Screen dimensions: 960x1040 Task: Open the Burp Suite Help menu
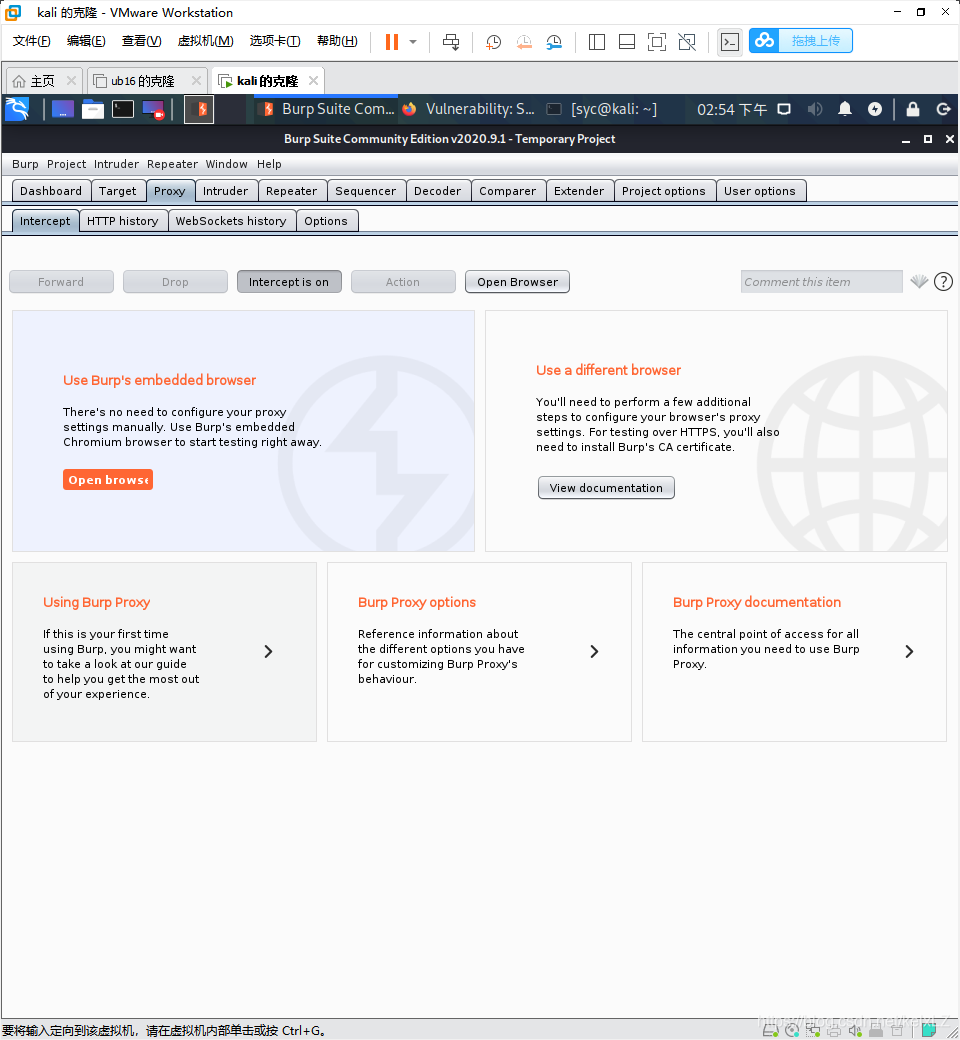point(269,164)
